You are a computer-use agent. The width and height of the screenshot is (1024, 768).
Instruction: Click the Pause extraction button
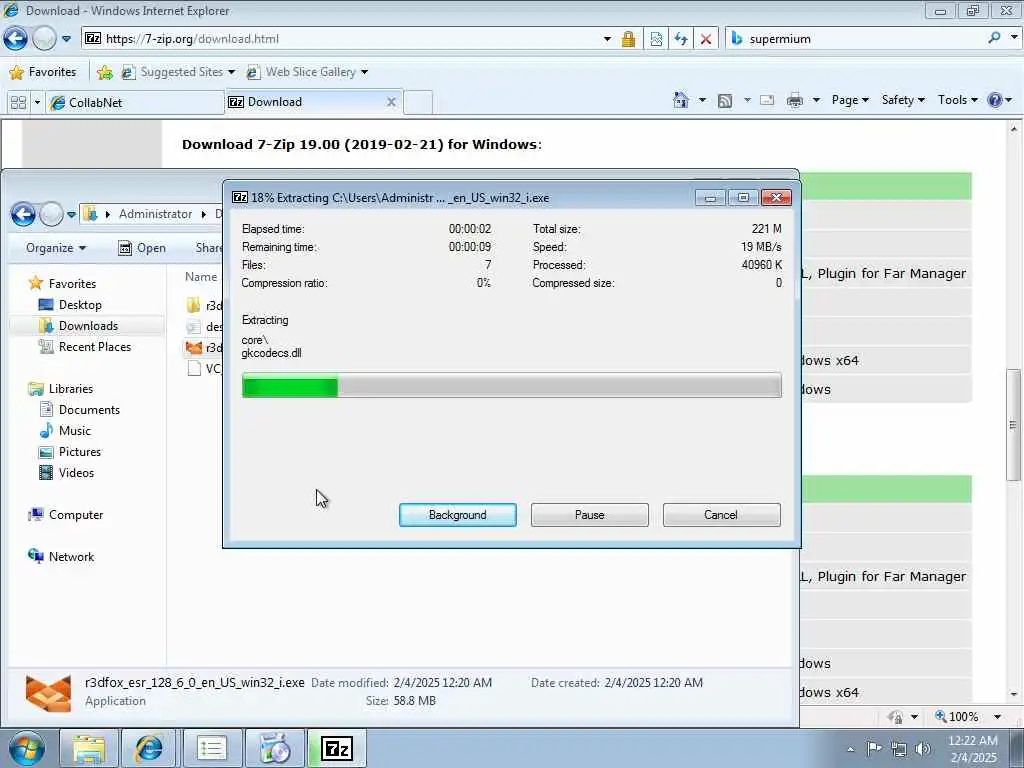tap(590, 515)
